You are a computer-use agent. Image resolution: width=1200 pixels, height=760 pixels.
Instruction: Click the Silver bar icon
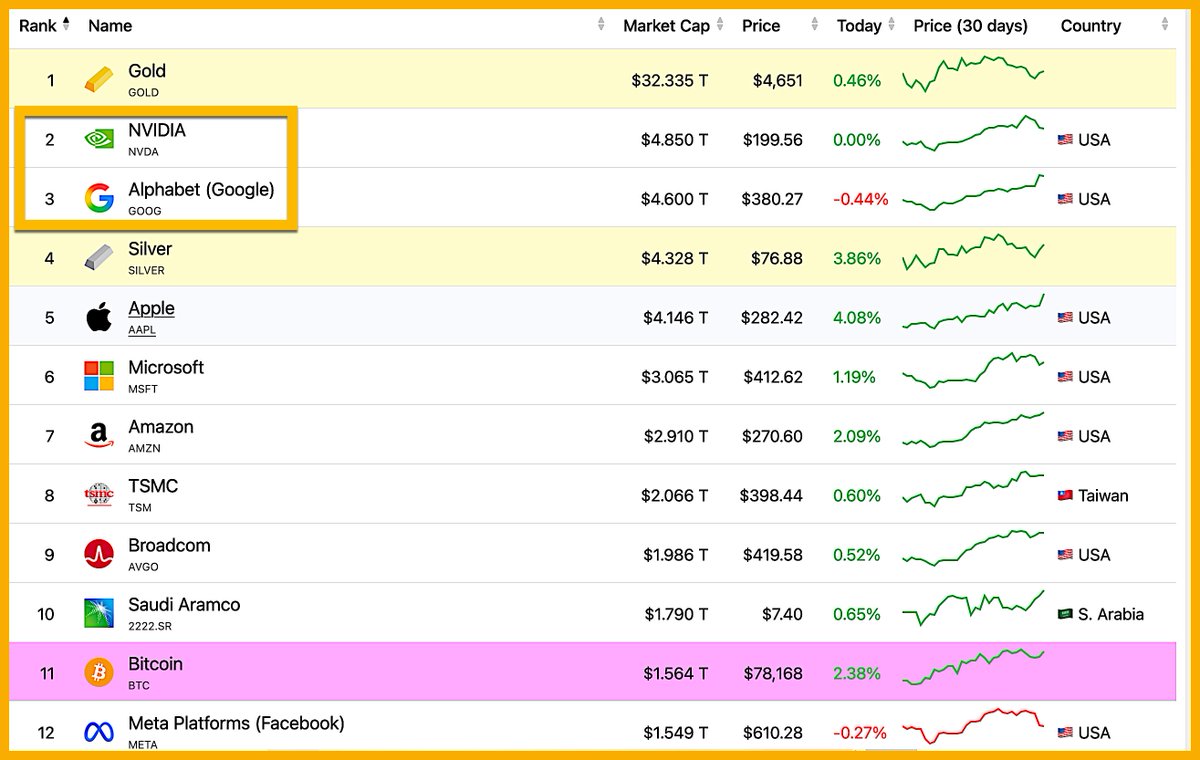point(98,258)
